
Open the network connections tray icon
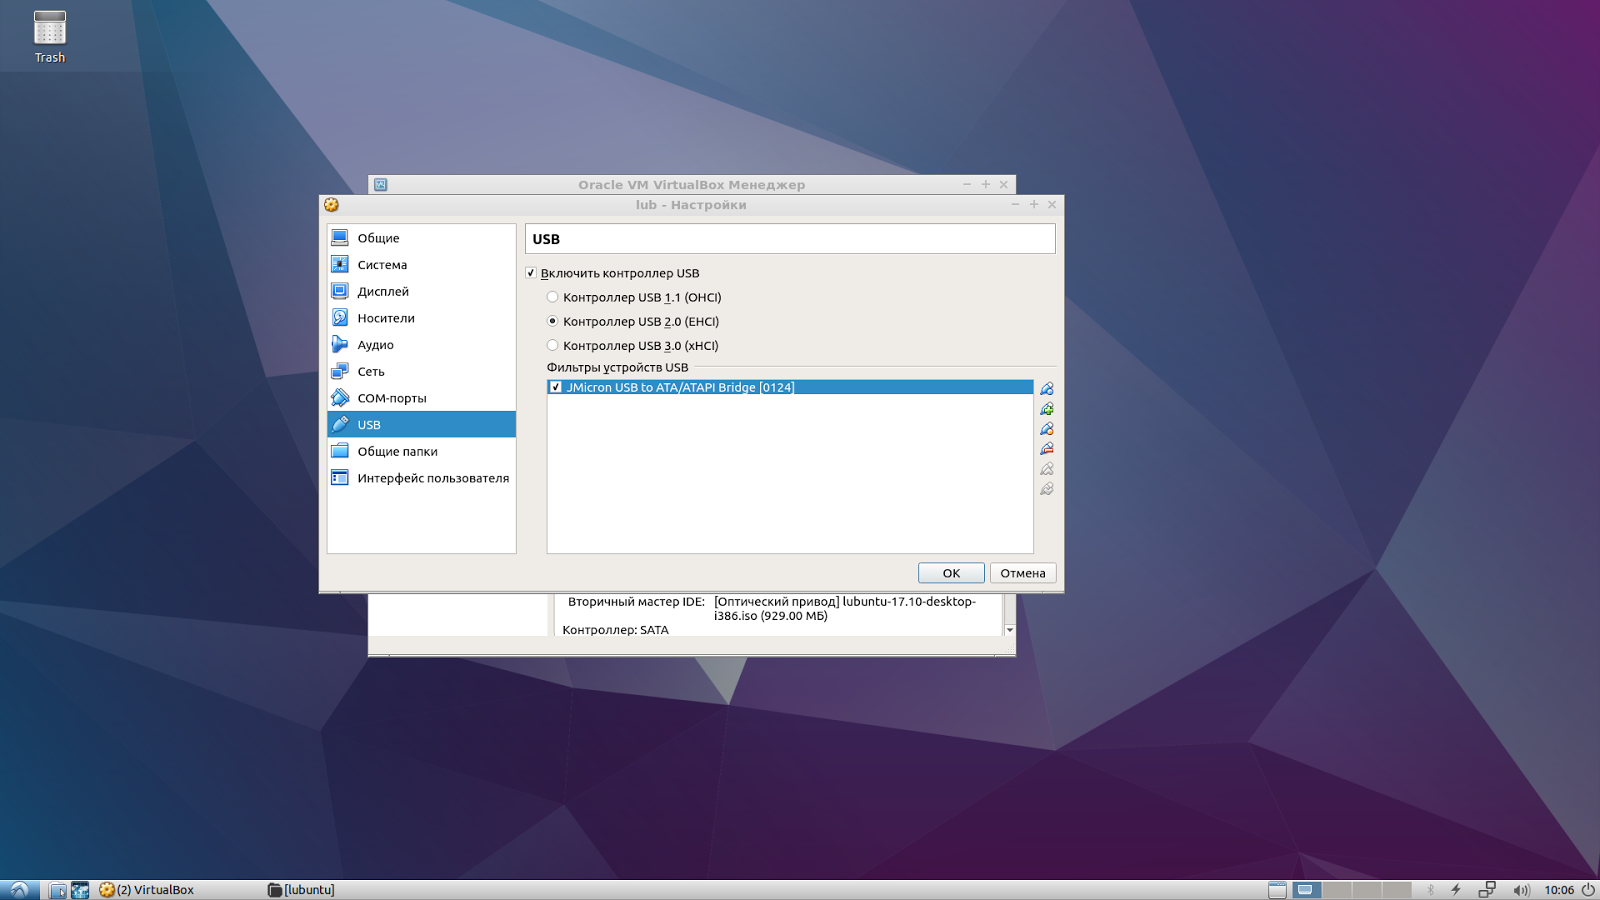point(1487,890)
